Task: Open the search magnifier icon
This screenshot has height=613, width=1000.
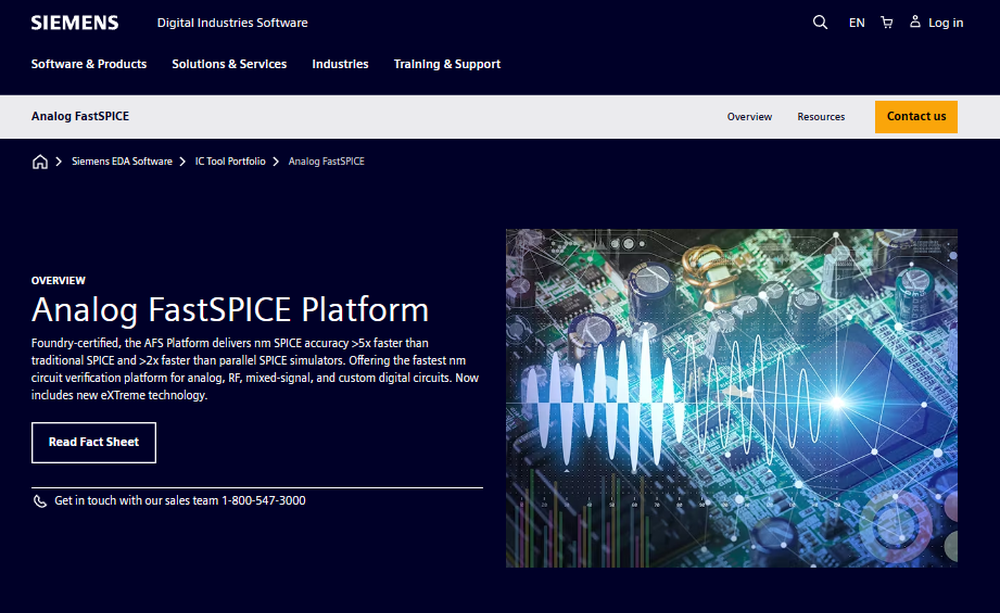Action: (820, 22)
